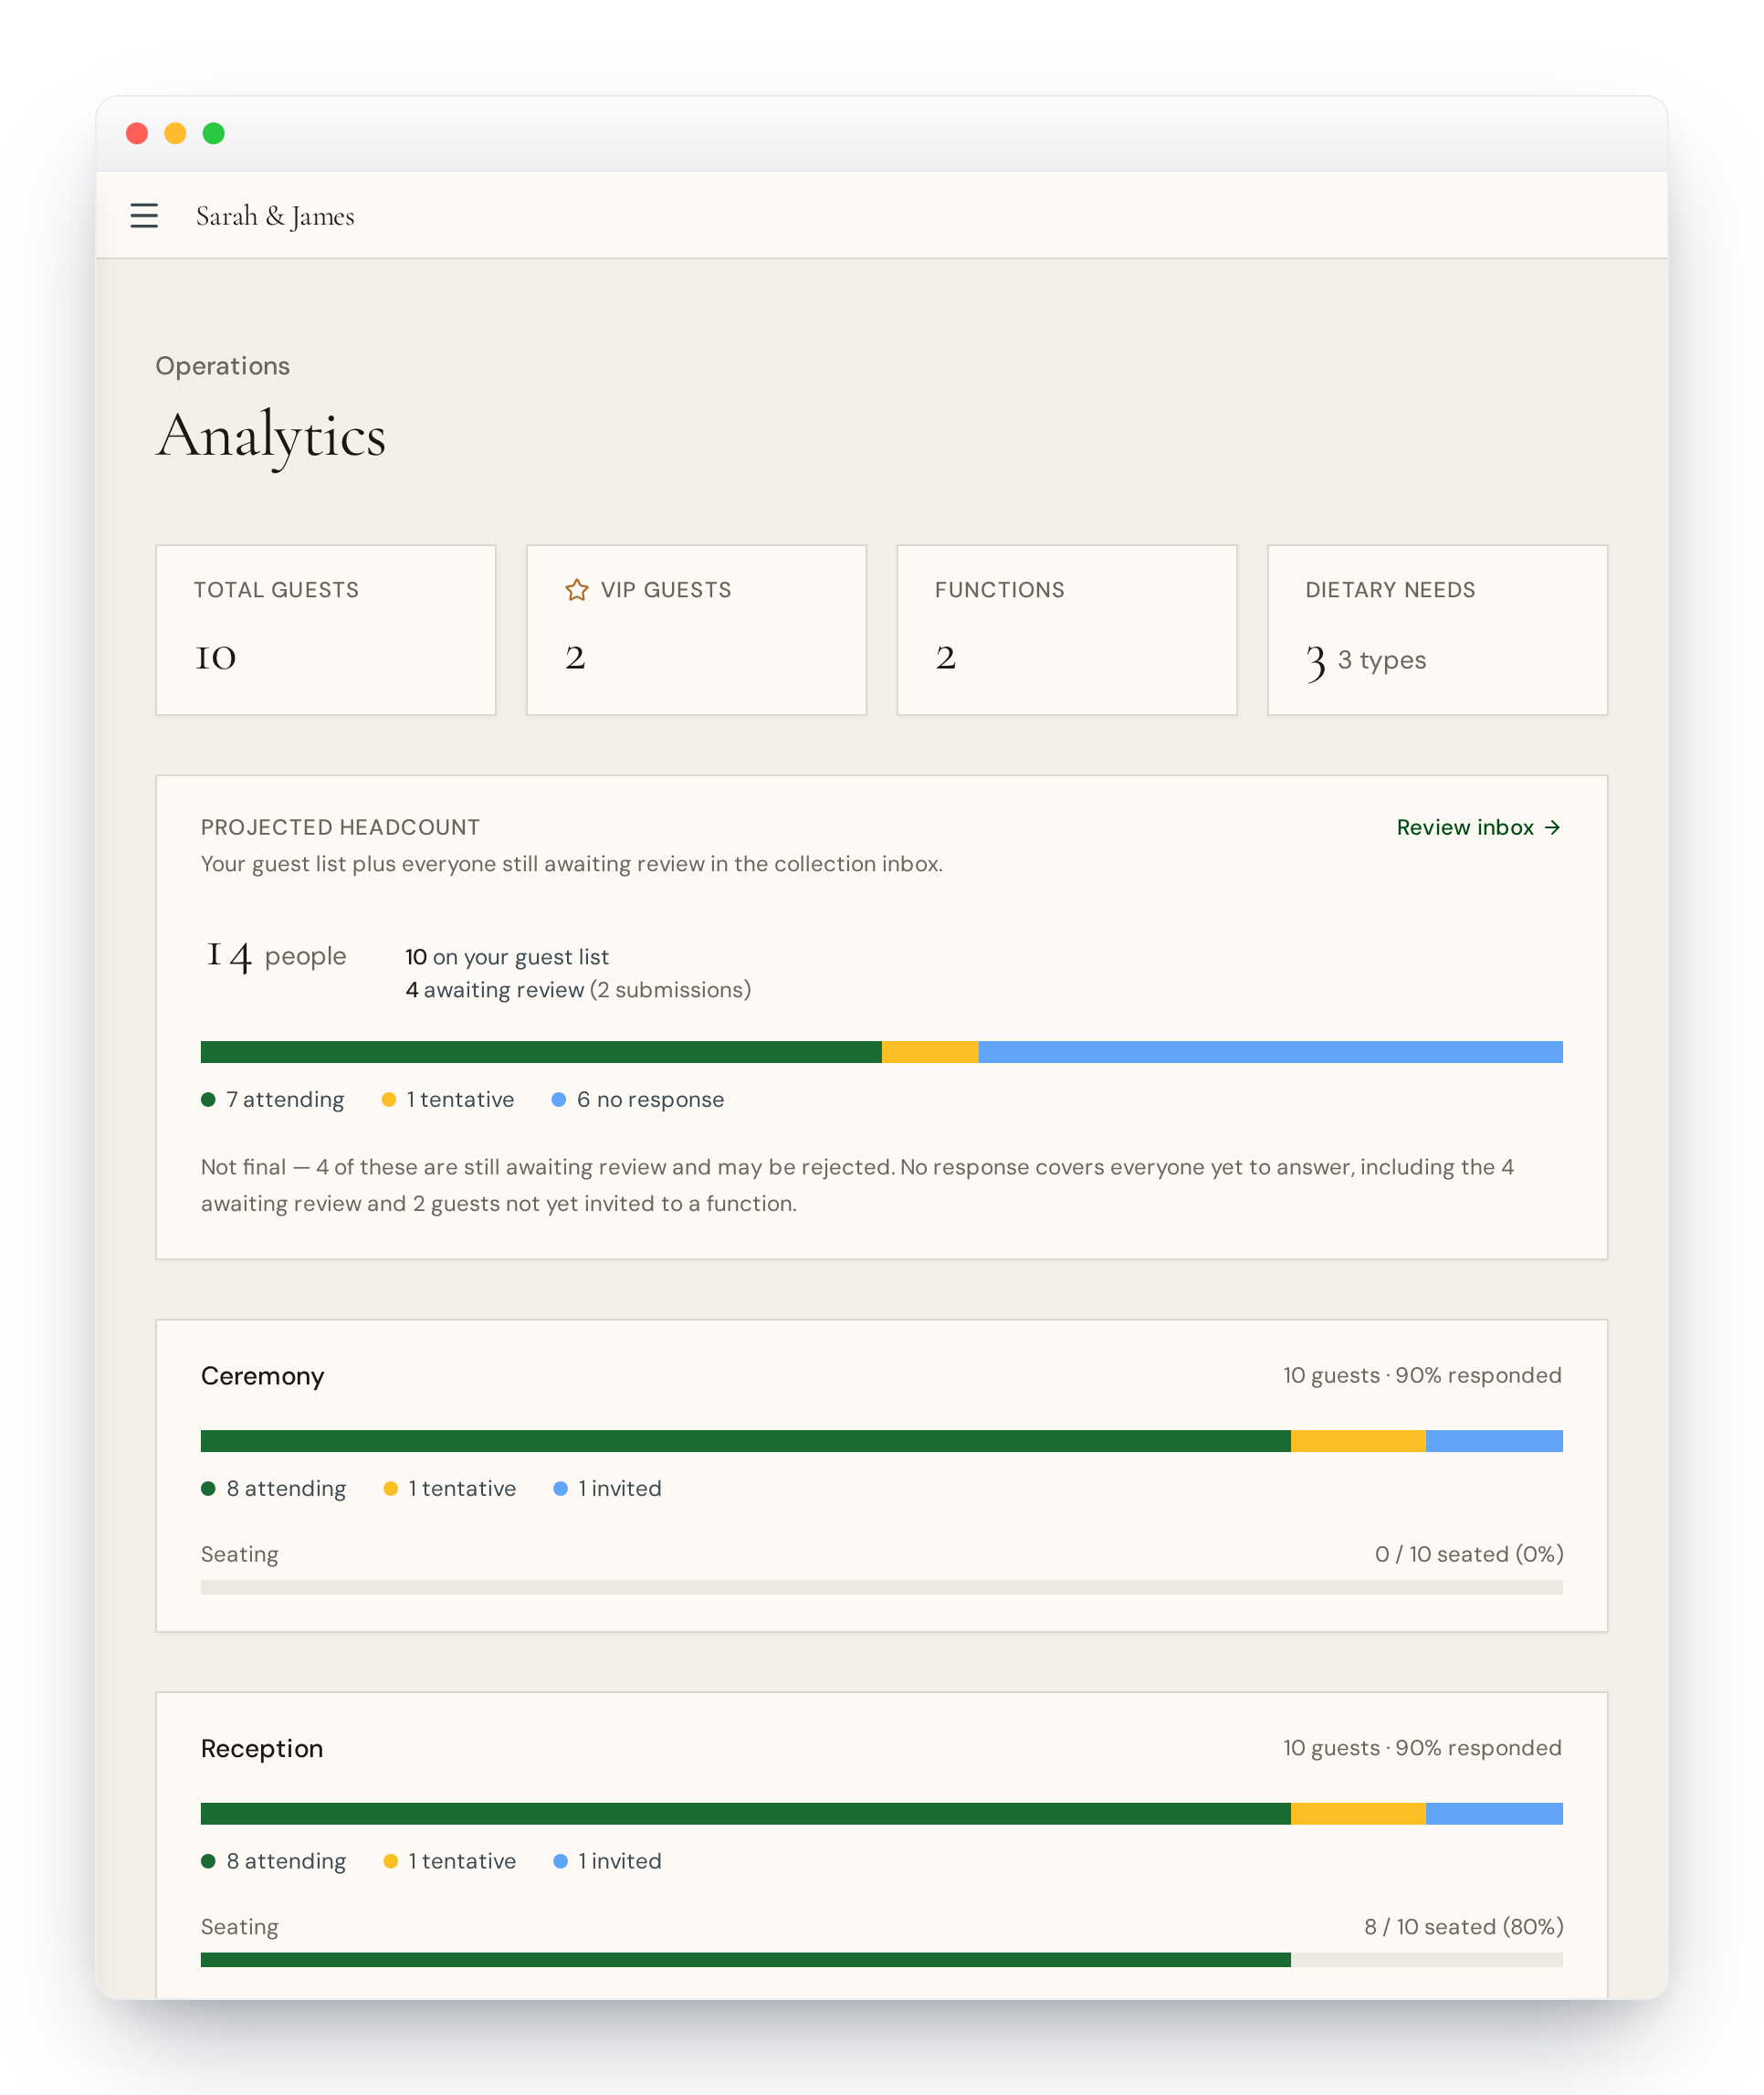Image resolution: width=1764 pixels, height=2095 pixels.
Task: Click '10 on your guest list' text
Action: click(x=507, y=957)
